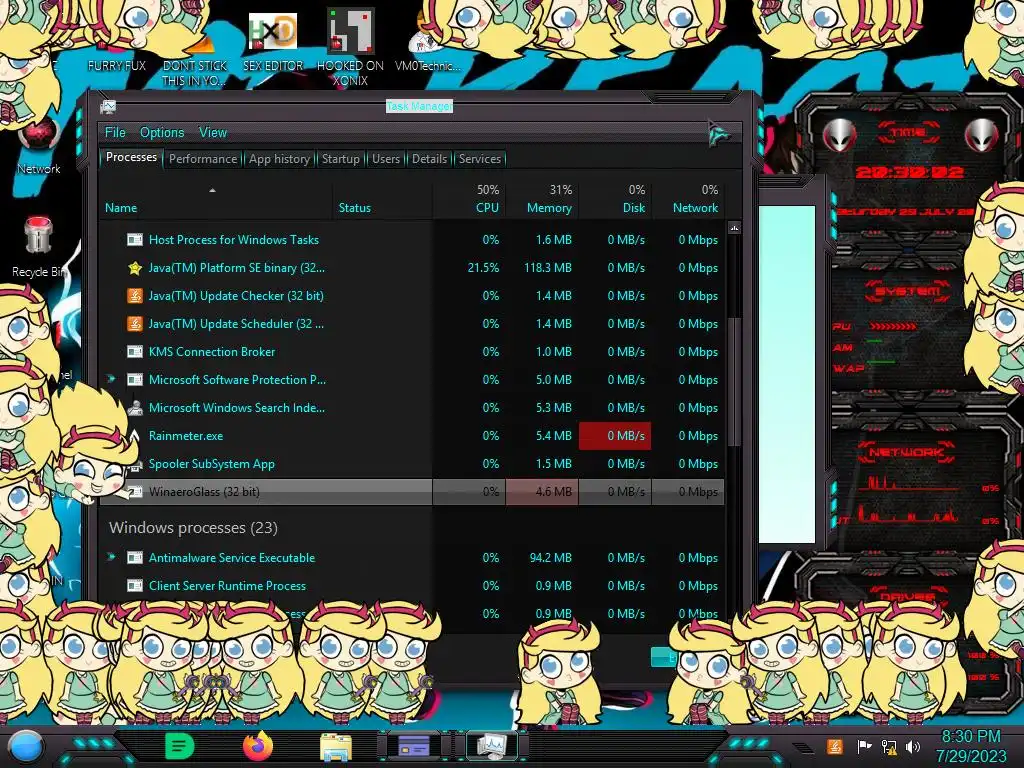Click the KMS Connection Broker icon
The image size is (1024, 768).
pyautogui.click(x=135, y=352)
